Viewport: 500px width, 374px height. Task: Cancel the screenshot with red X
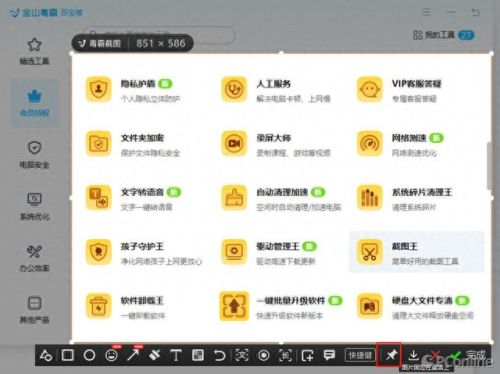click(x=435, y=355)
